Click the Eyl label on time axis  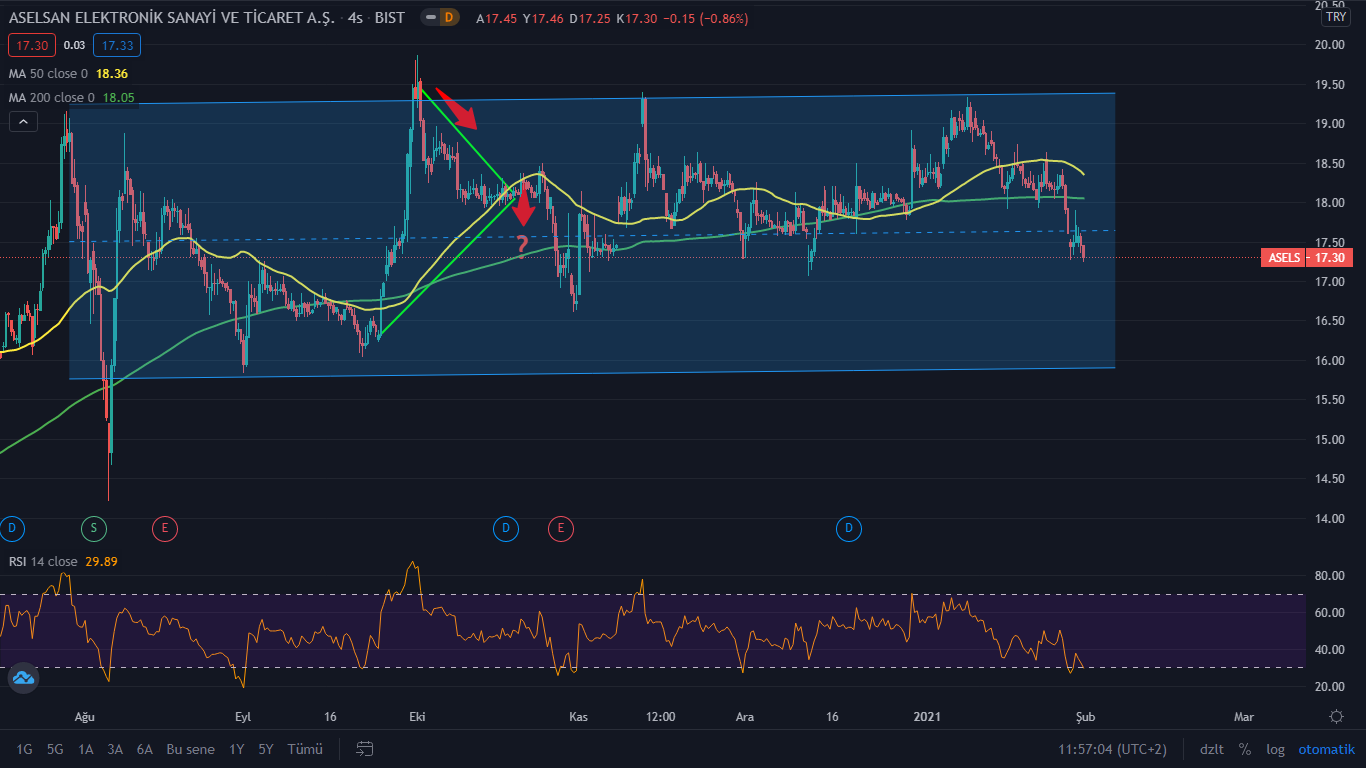[x=243, y=717]
